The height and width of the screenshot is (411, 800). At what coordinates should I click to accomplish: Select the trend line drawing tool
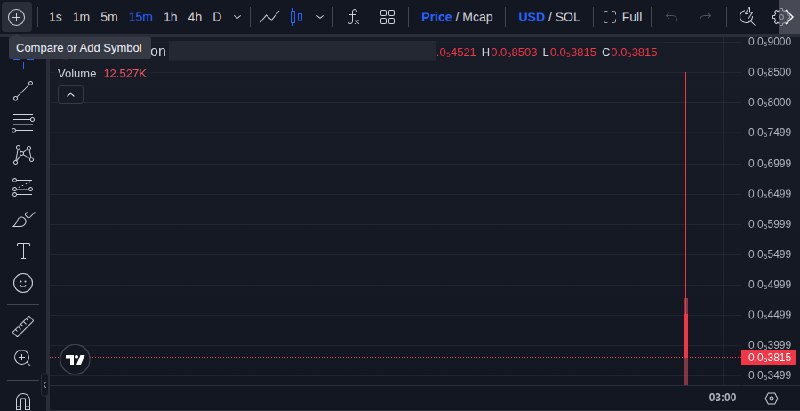(x=23, y=91)
